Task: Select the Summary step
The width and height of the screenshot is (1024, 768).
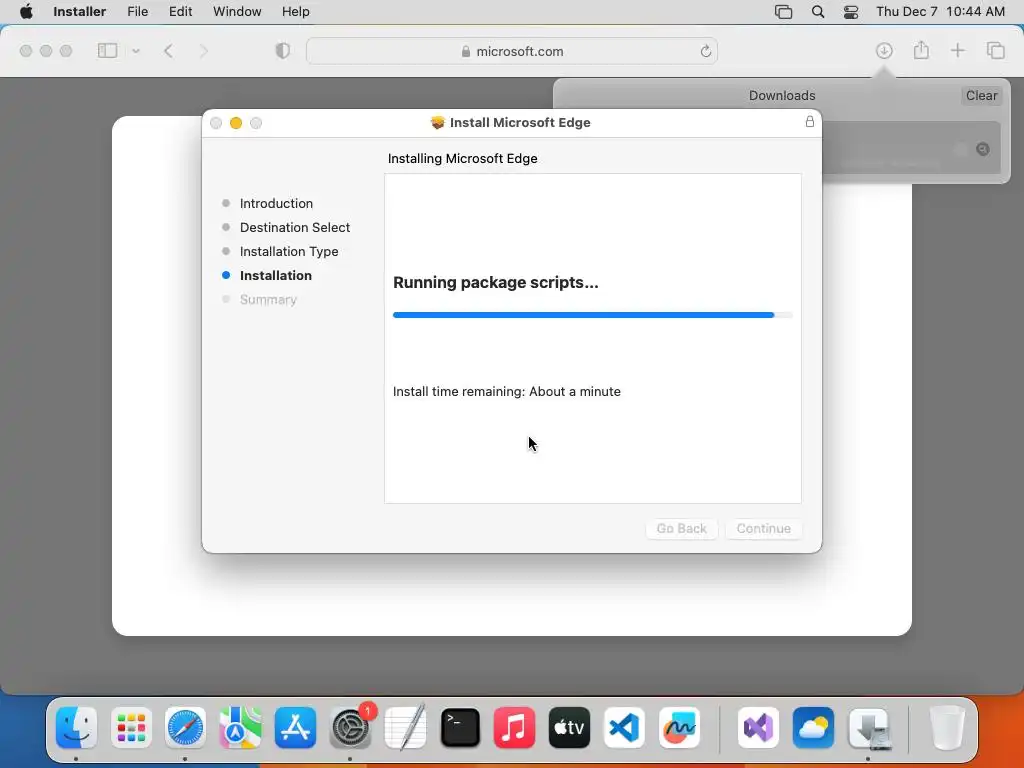Action: [x=268, y=300]
